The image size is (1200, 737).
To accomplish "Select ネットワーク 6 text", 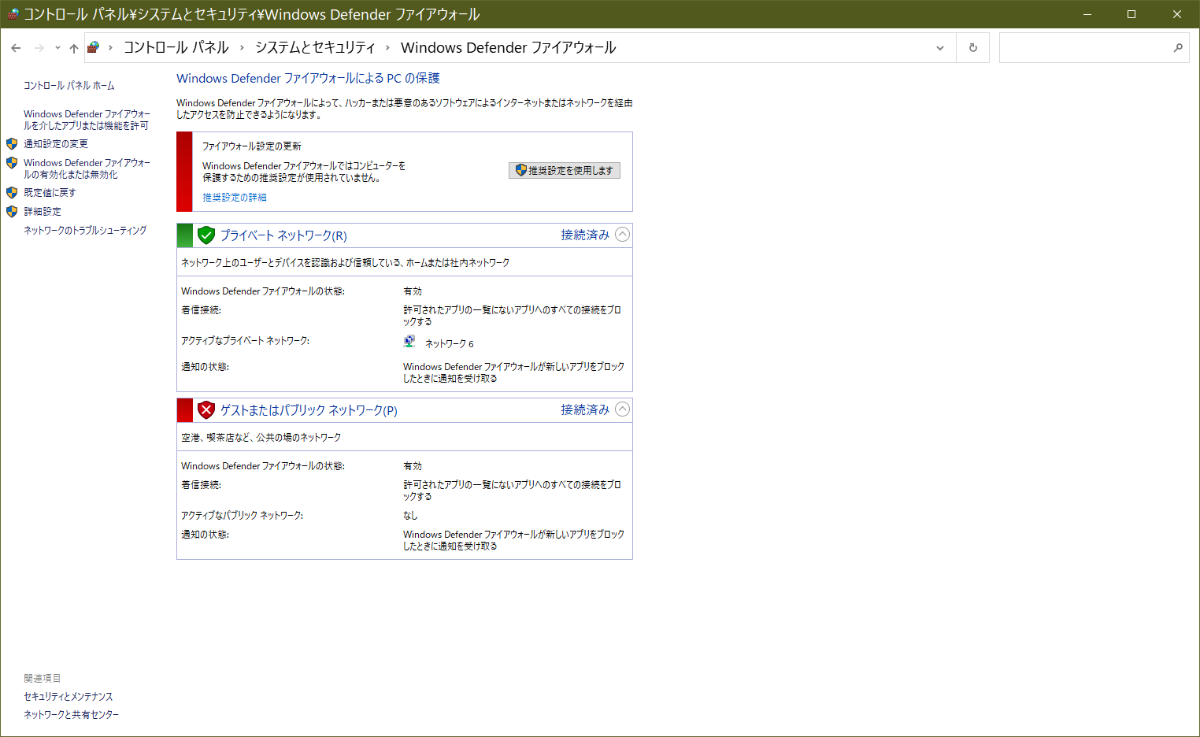I will tap(449, 344).
